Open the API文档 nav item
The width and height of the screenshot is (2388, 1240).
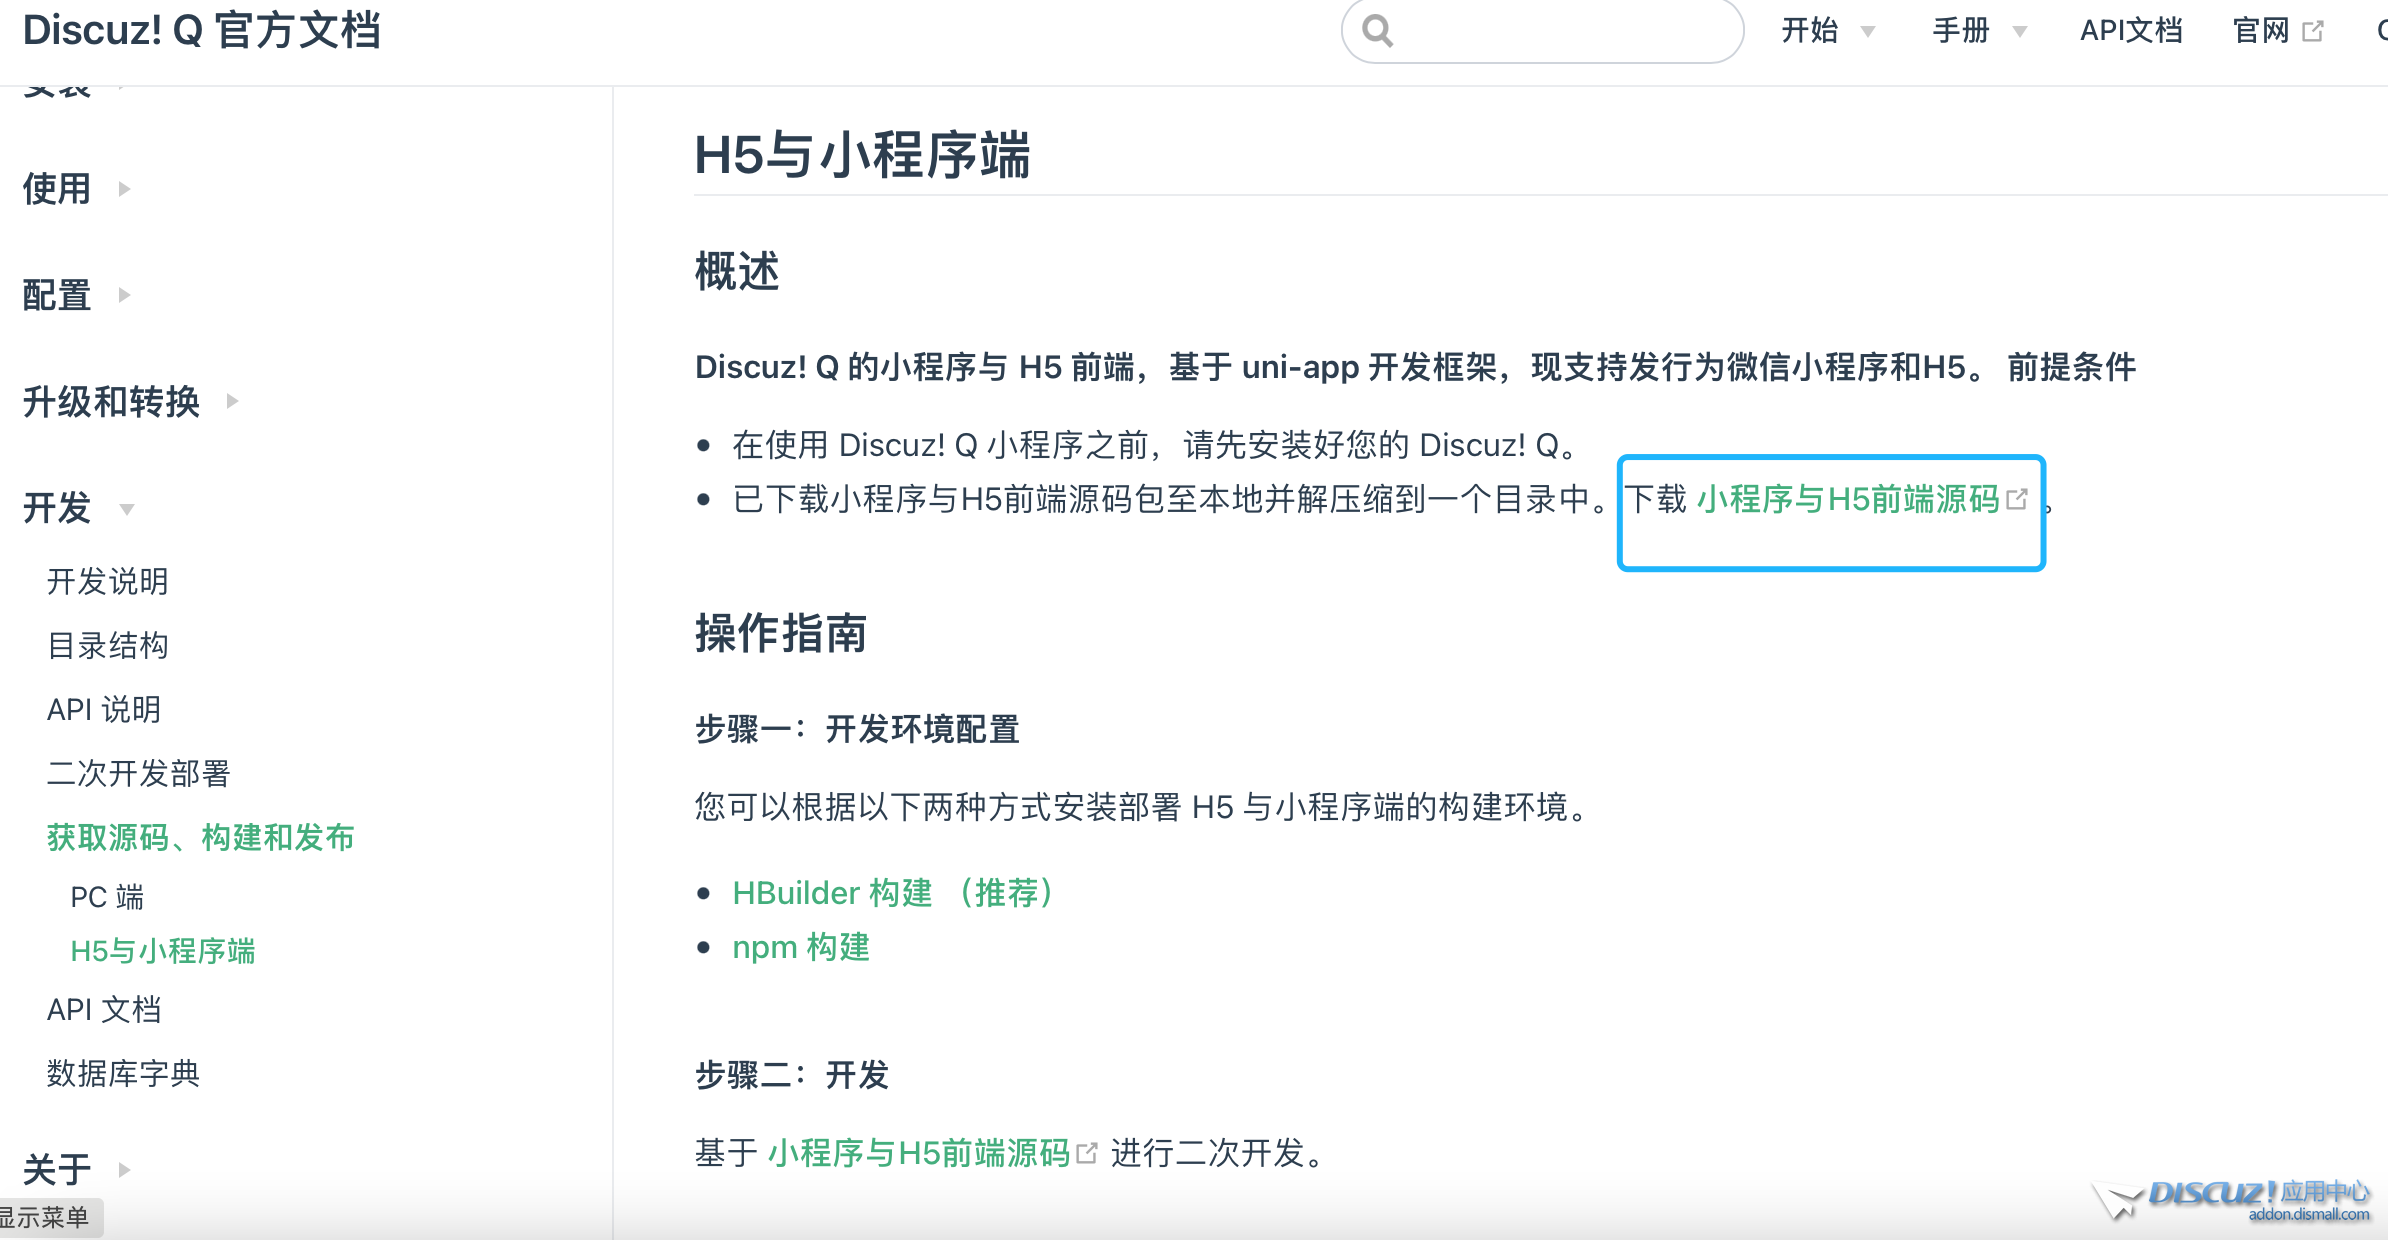(2131, 31)
